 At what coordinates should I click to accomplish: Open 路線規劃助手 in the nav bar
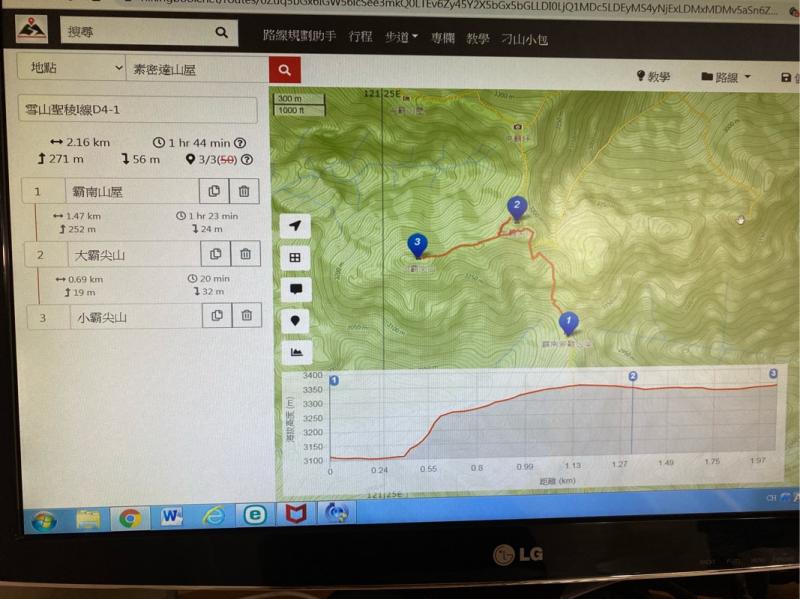click(x=299, y=35)
